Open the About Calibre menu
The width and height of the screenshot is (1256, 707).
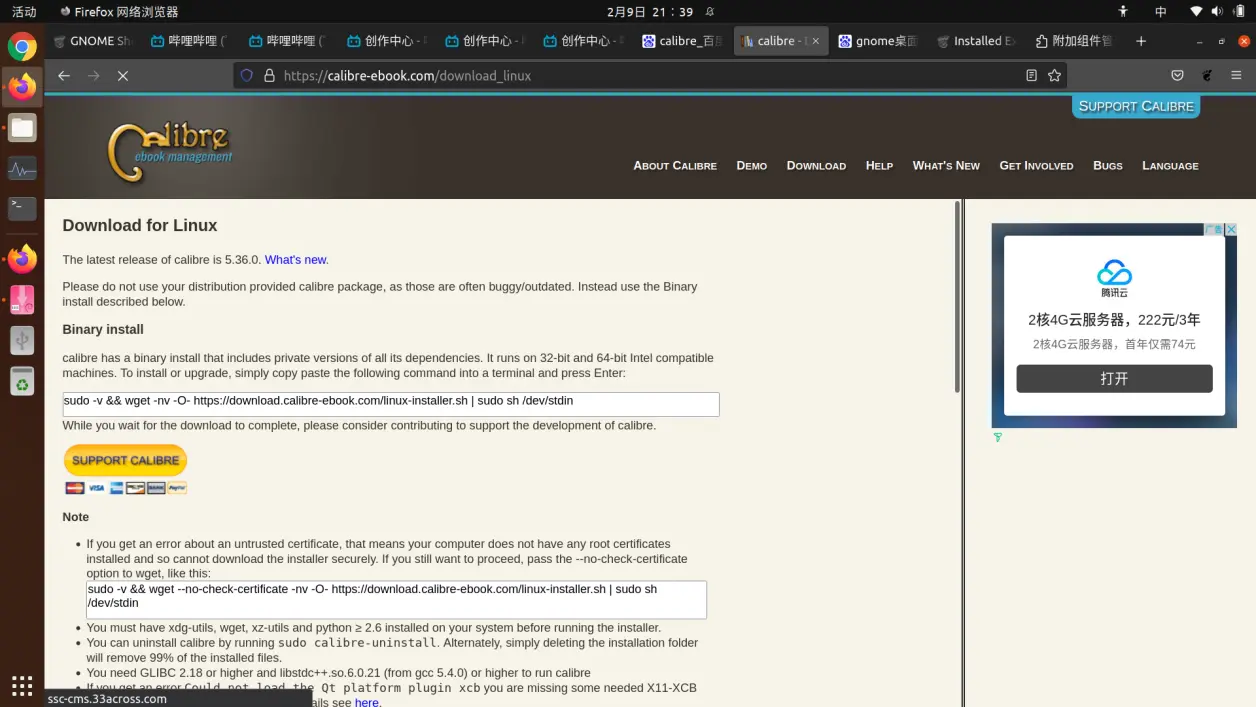pyautogui.click(x=675, y=165)
